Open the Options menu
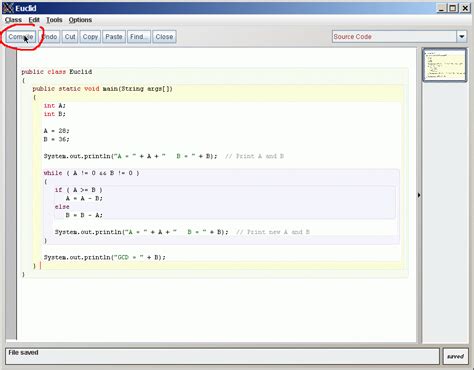The image size is (474, 370). tap(80, 20)
